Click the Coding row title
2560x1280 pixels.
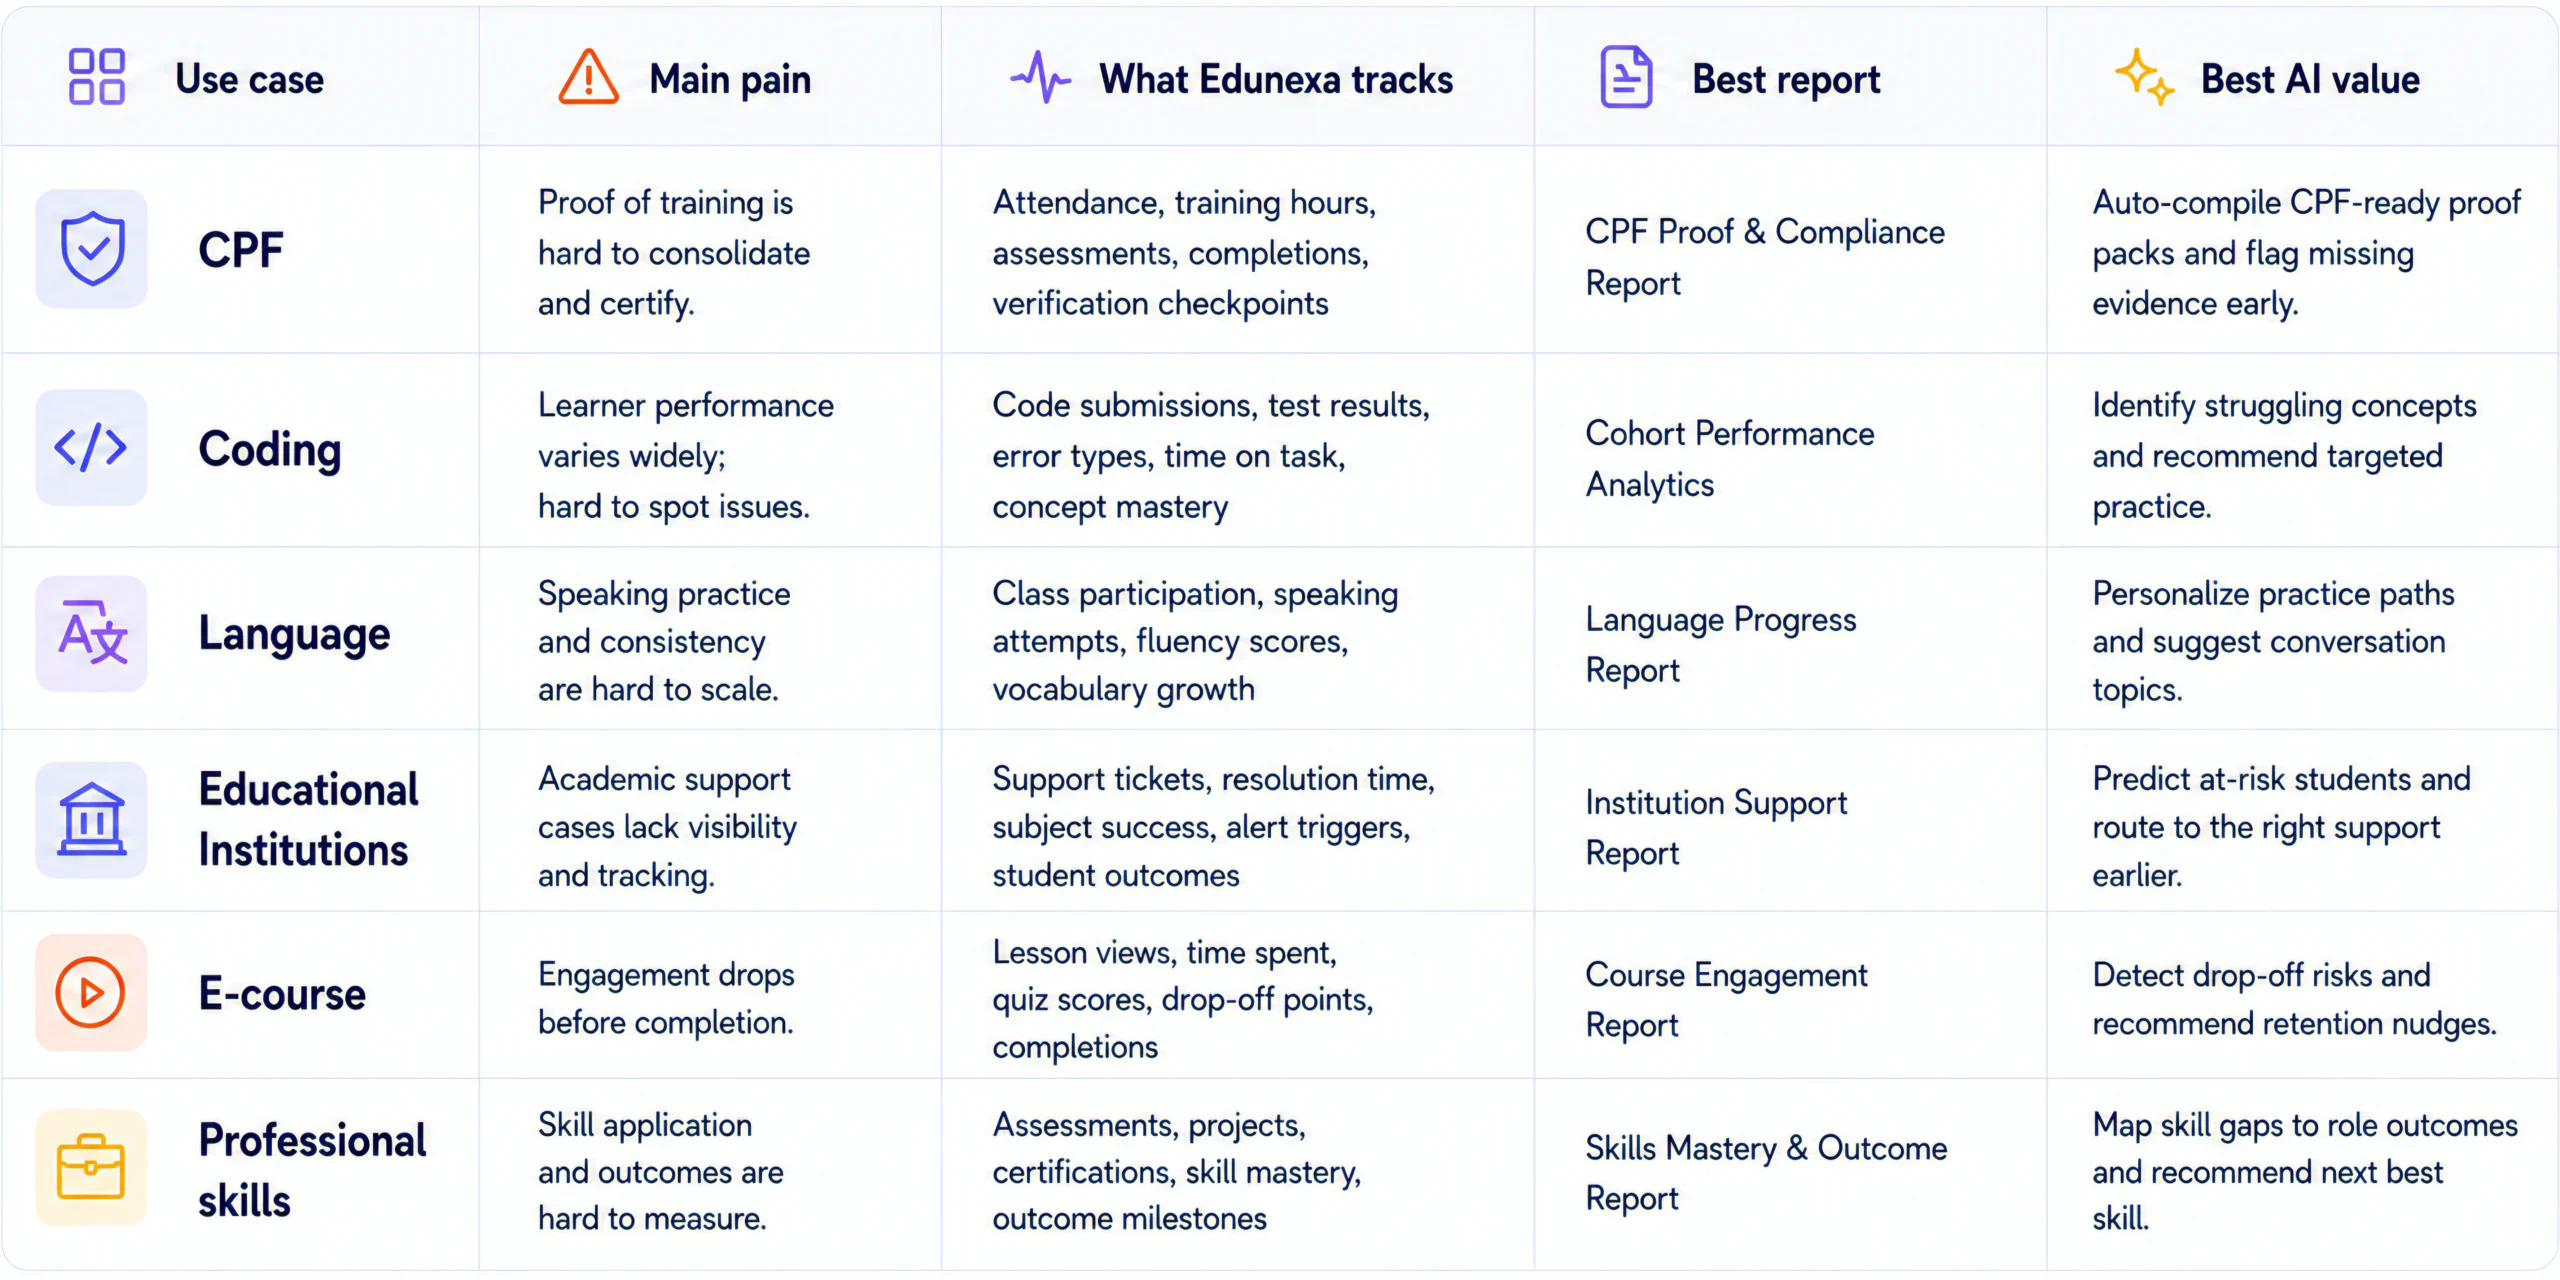pos(270,449)
